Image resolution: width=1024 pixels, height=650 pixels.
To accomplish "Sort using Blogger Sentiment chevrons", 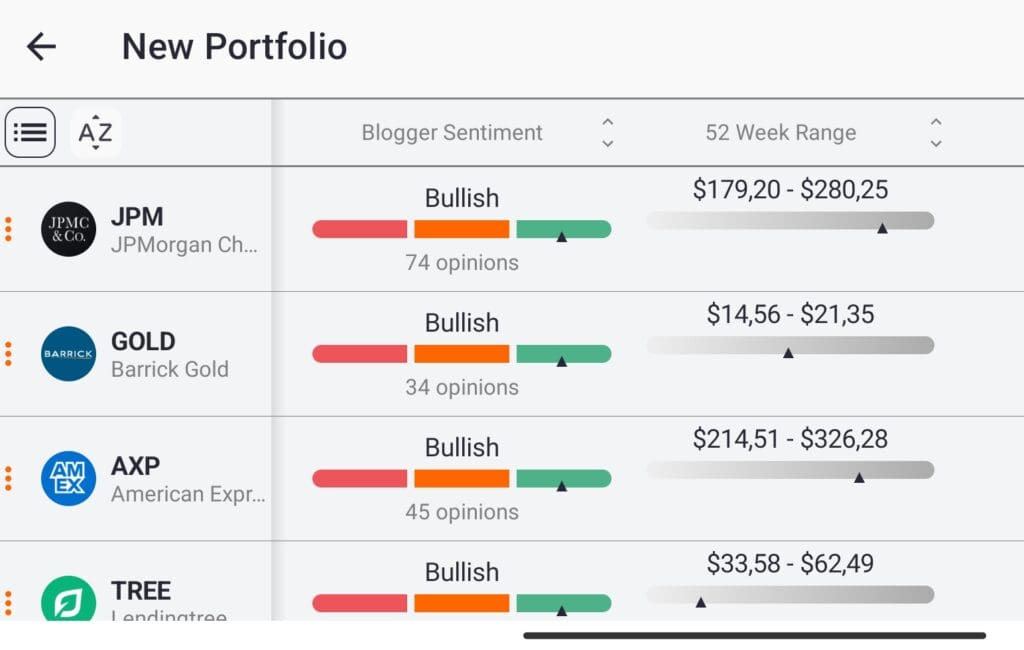I will coord(607,131).
